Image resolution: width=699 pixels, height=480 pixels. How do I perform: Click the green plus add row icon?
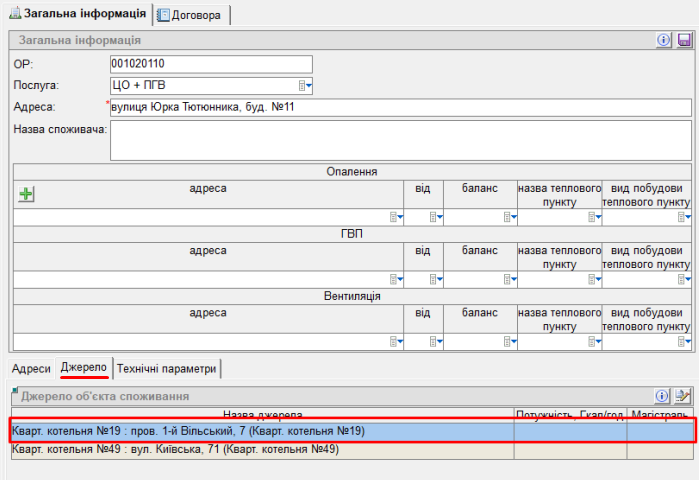point(27,195)
